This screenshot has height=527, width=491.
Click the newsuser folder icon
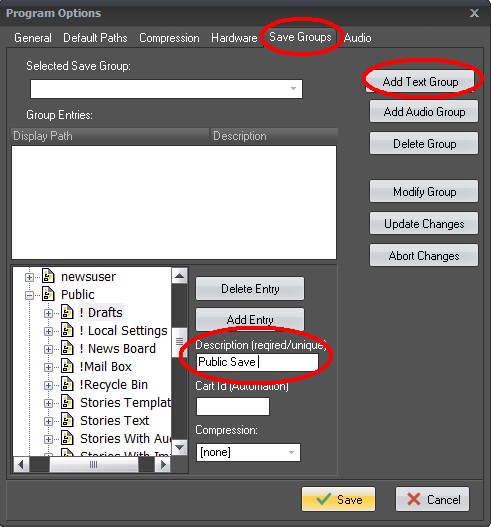[48, 277]
